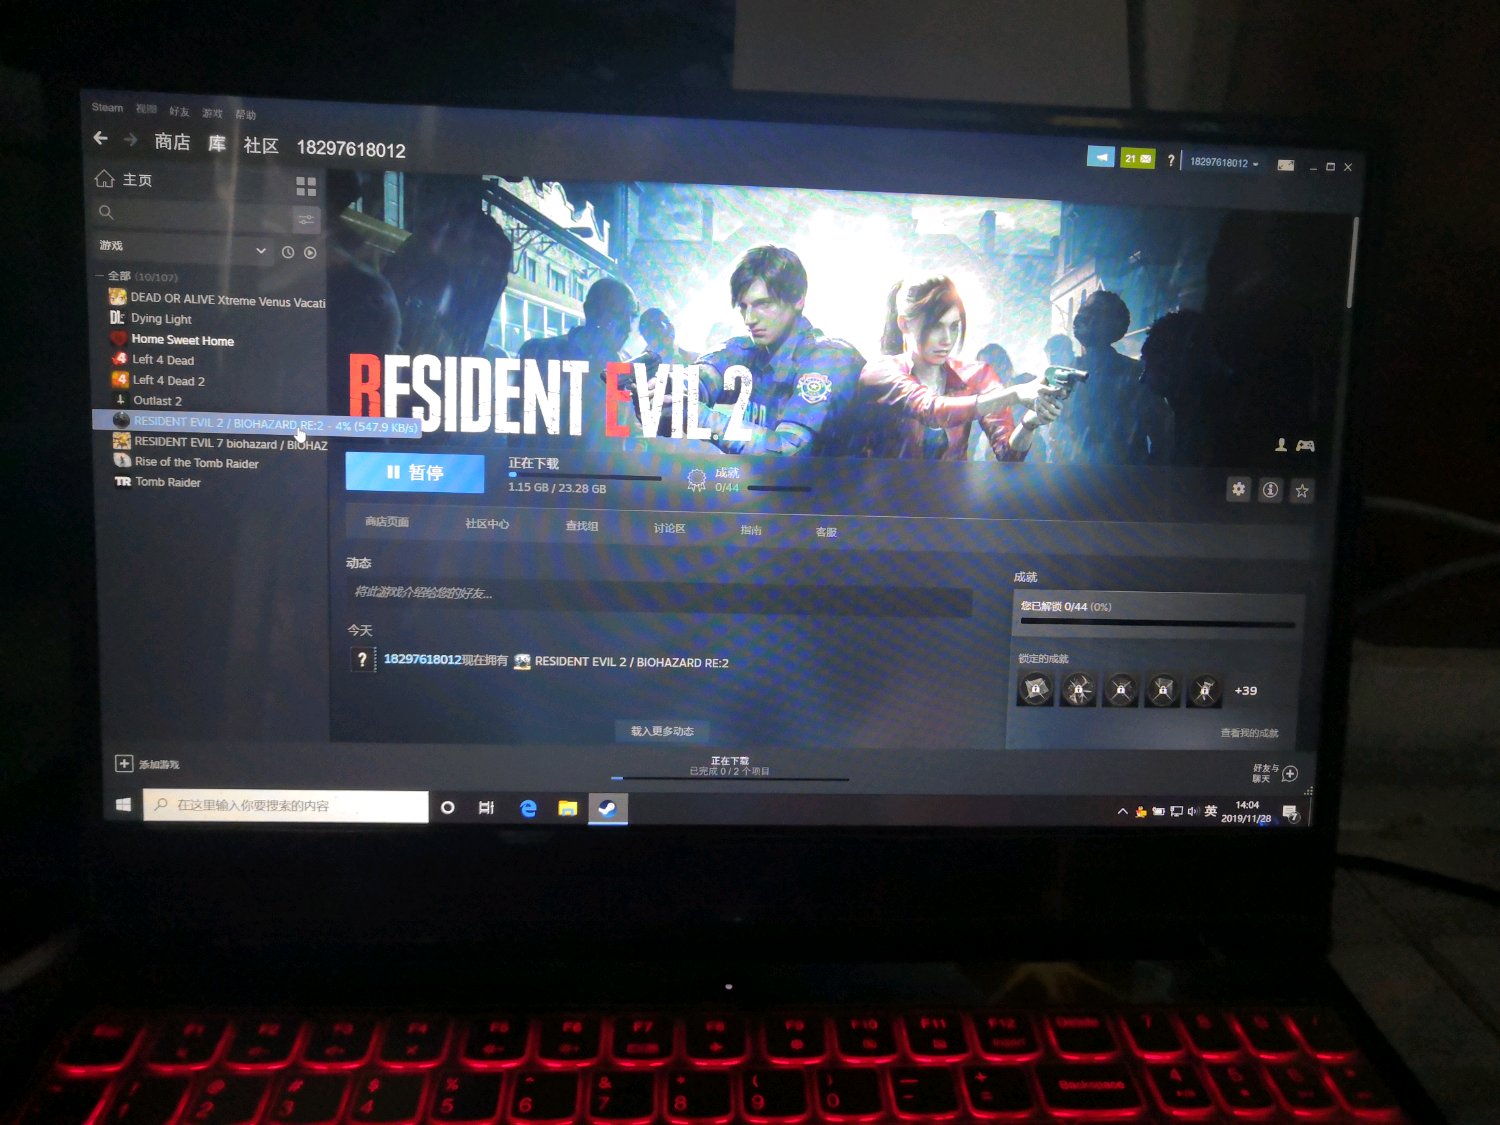This screenshot has height=1125, width=1500.
Task: Click the single-player person icon
Action: [1281, 444]
